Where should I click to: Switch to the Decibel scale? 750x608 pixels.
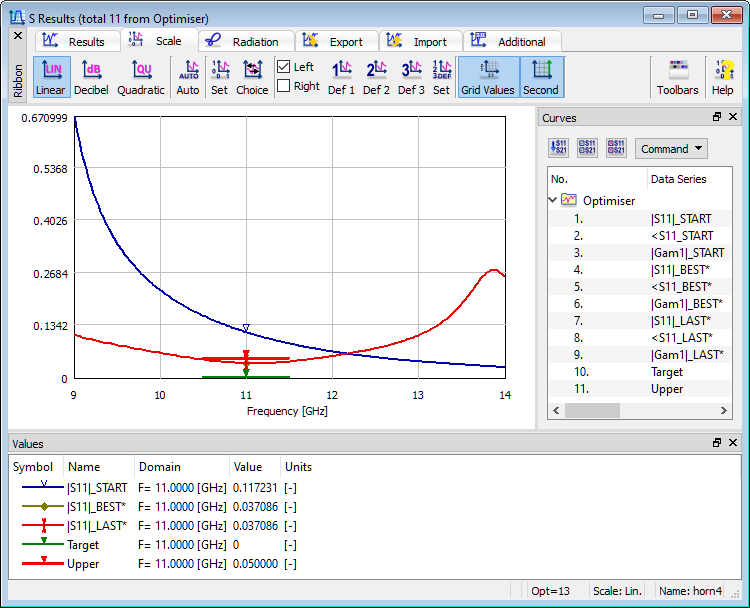pos(91,77)
